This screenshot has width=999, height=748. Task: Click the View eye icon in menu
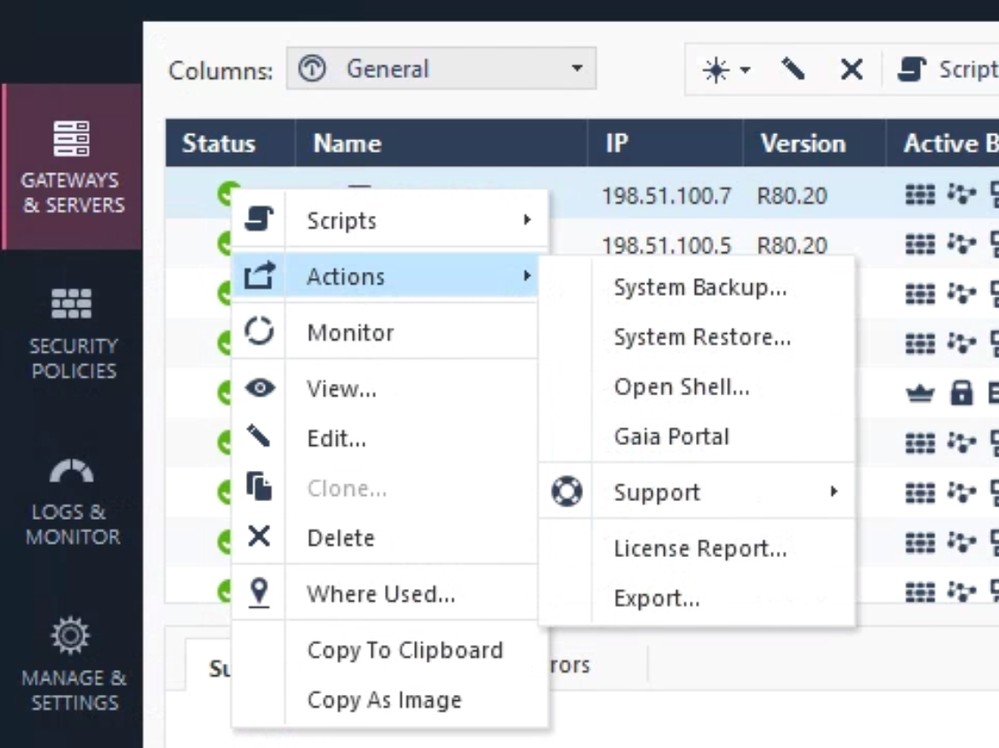point(260,387)
